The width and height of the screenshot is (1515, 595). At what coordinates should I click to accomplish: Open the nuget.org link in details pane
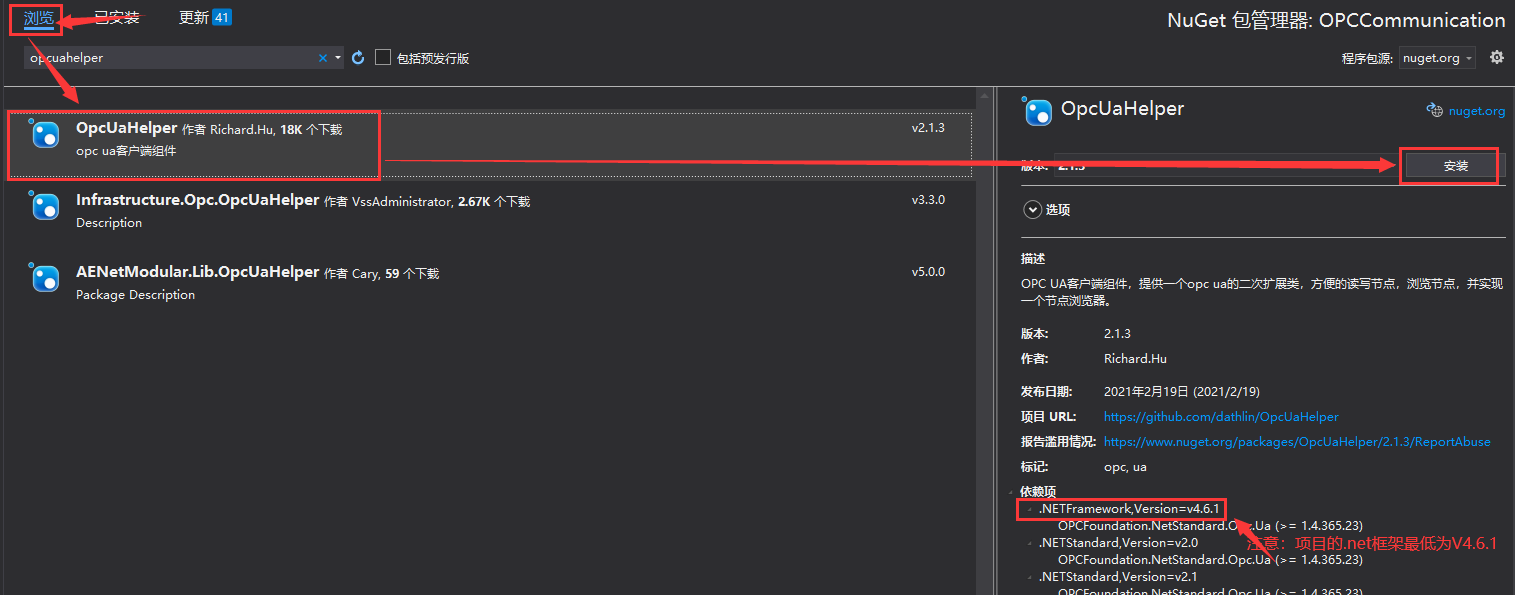tap(1476, 111)
